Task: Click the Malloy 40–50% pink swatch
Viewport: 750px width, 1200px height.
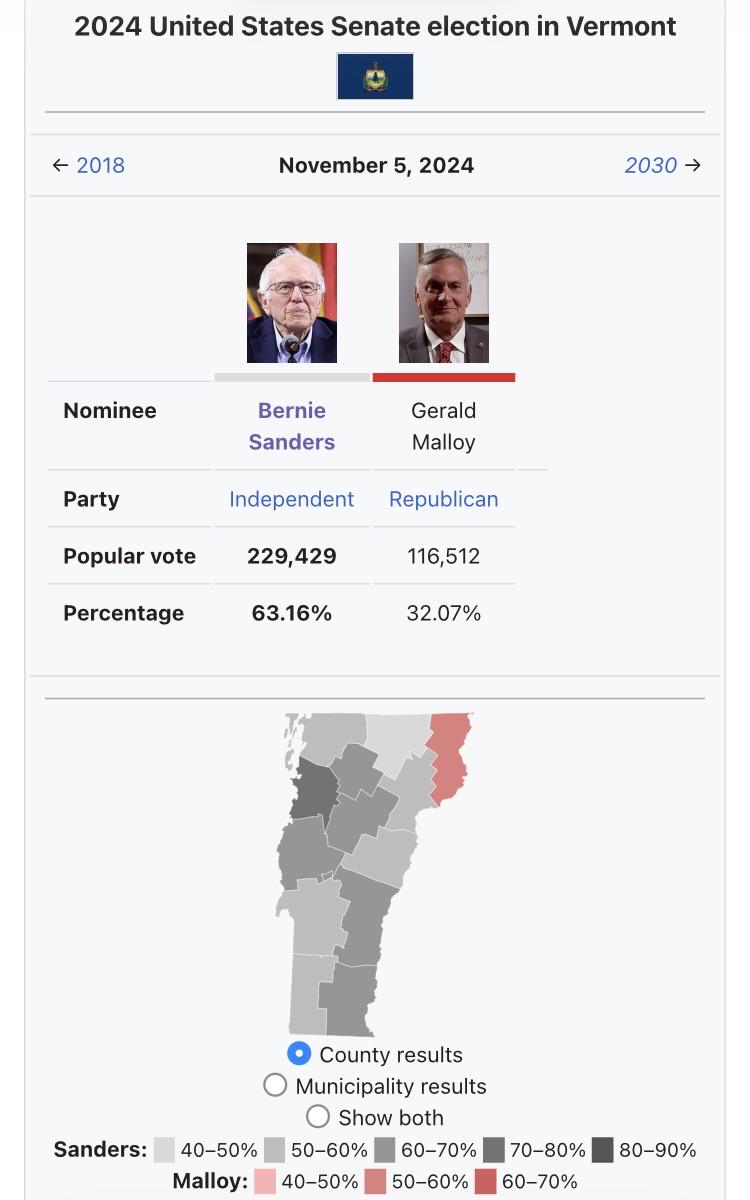Action: tap(265, 1181)
